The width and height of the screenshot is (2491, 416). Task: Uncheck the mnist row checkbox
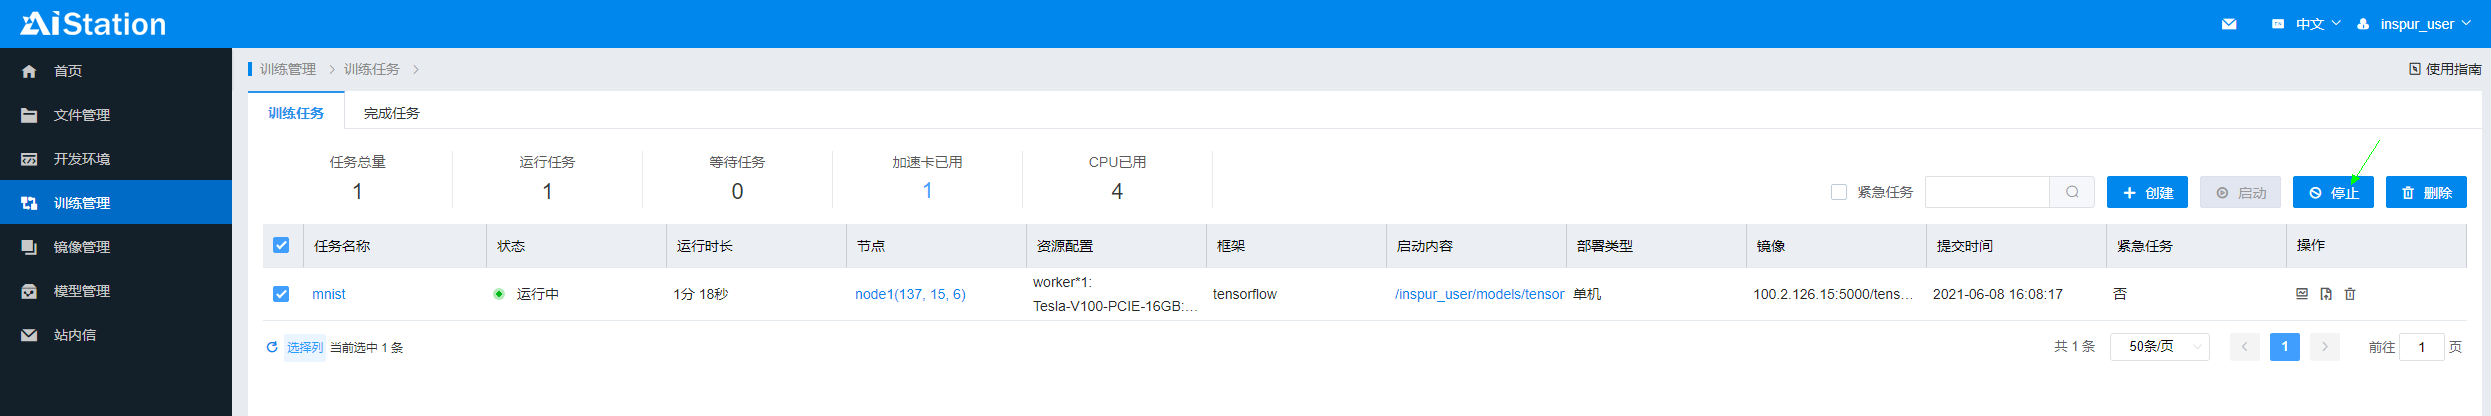pos(281,294)
